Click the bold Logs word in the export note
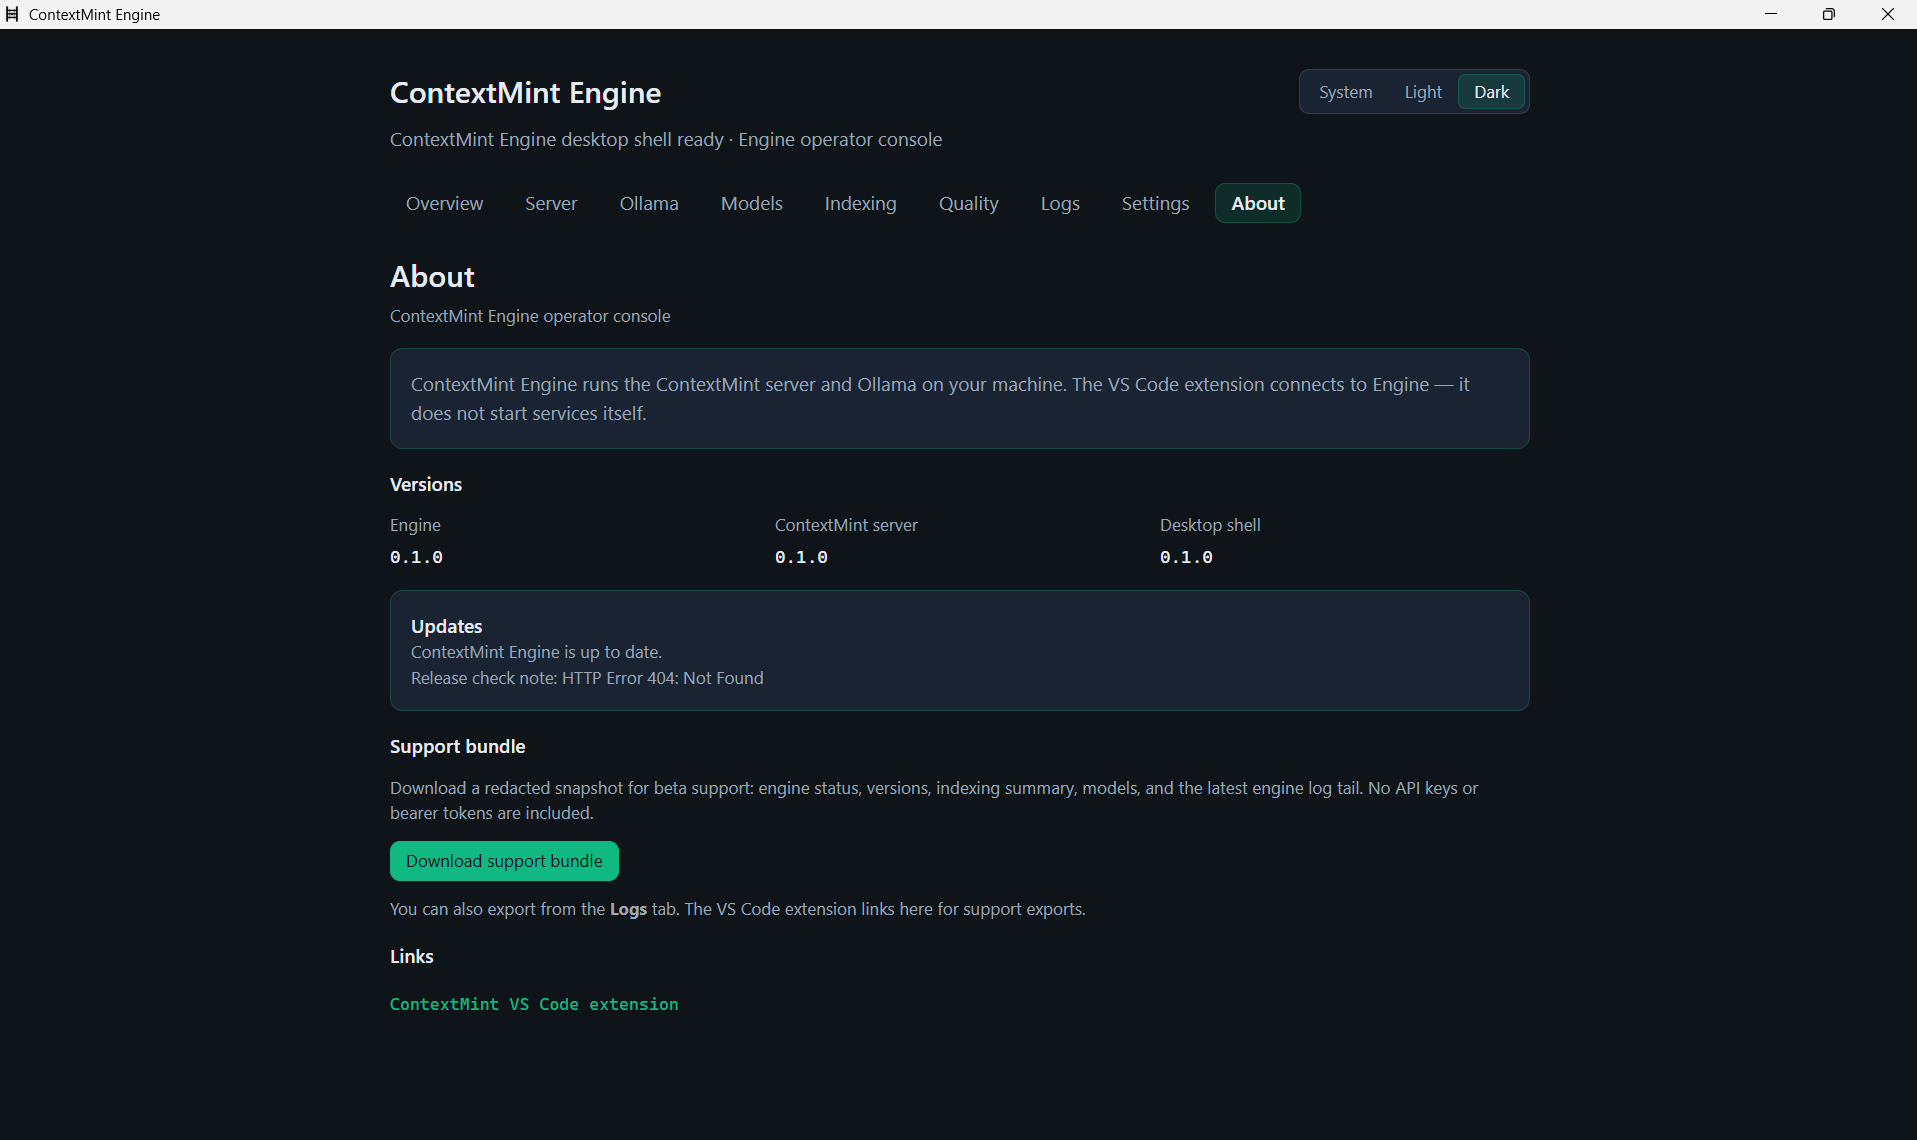1917x1140 pixels. pyautogui.click(x=628, y=909)
